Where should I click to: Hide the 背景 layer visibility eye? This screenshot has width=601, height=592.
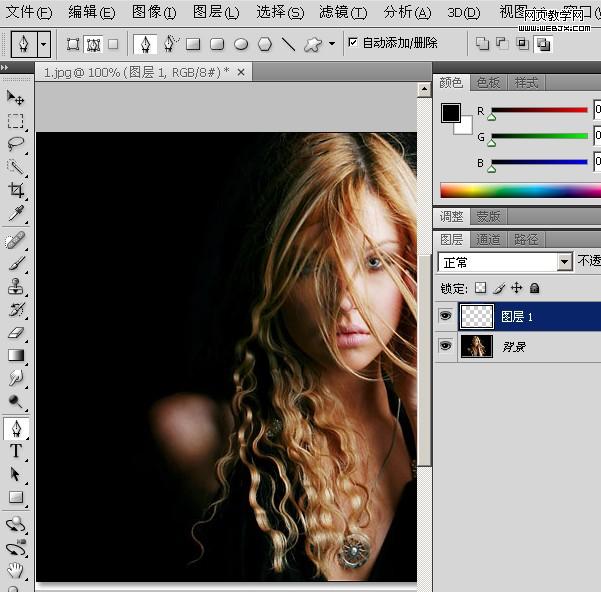[445, 346]
